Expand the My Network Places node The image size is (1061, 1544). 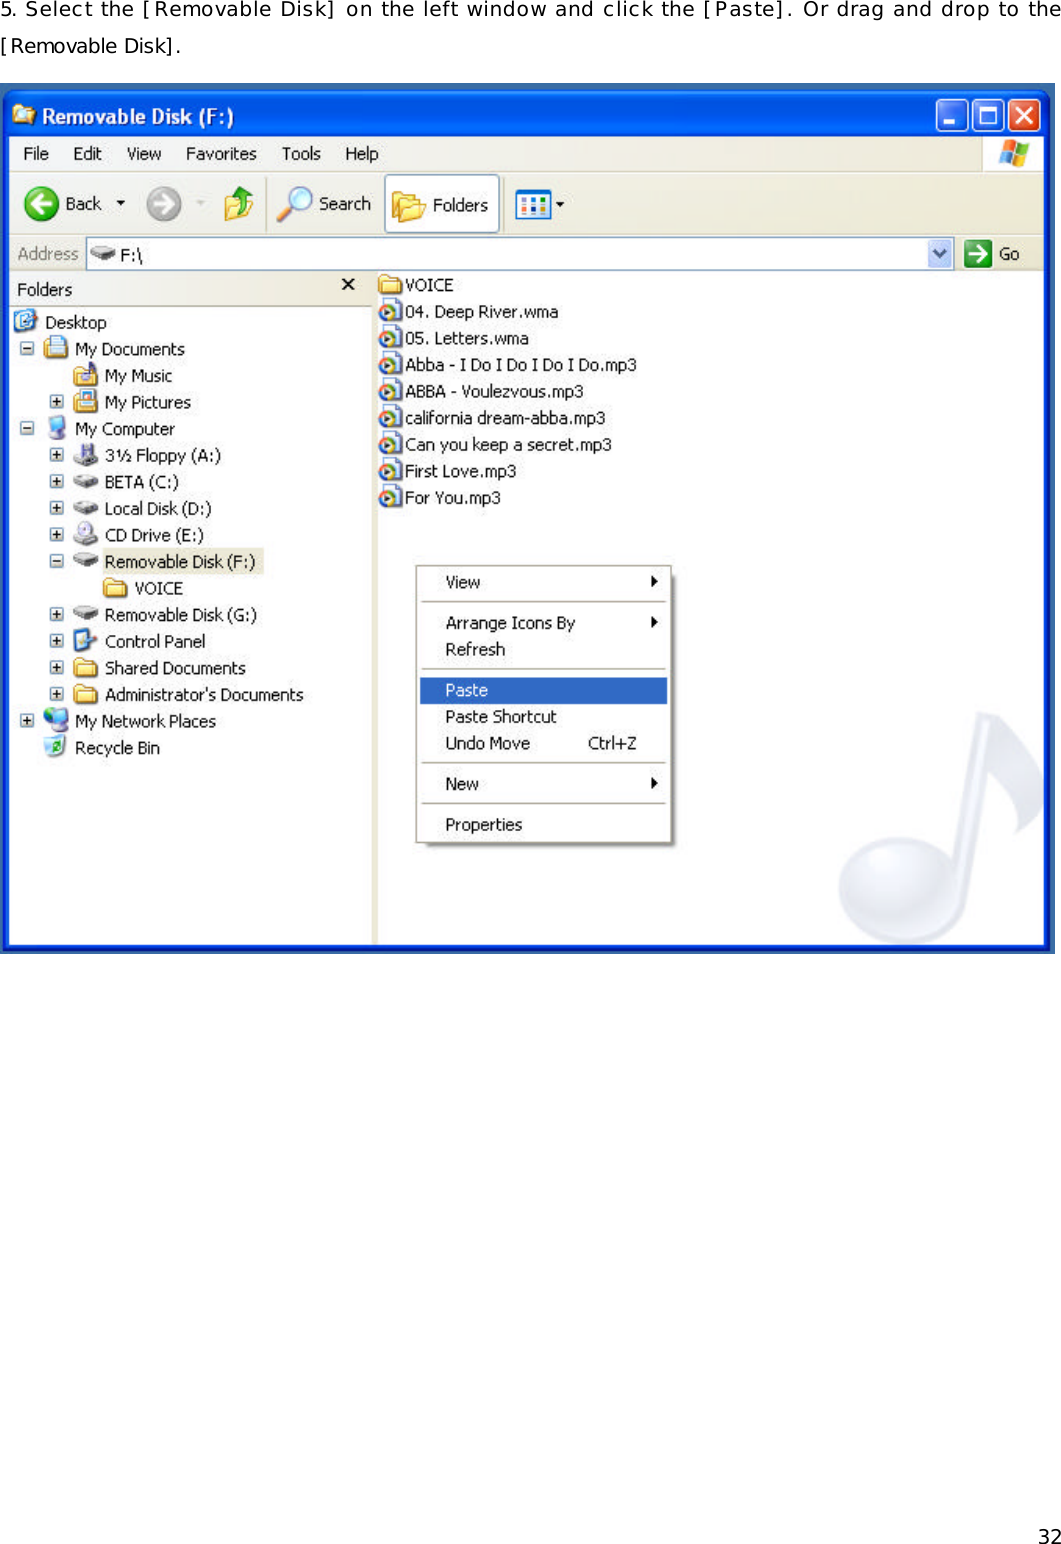27,721
